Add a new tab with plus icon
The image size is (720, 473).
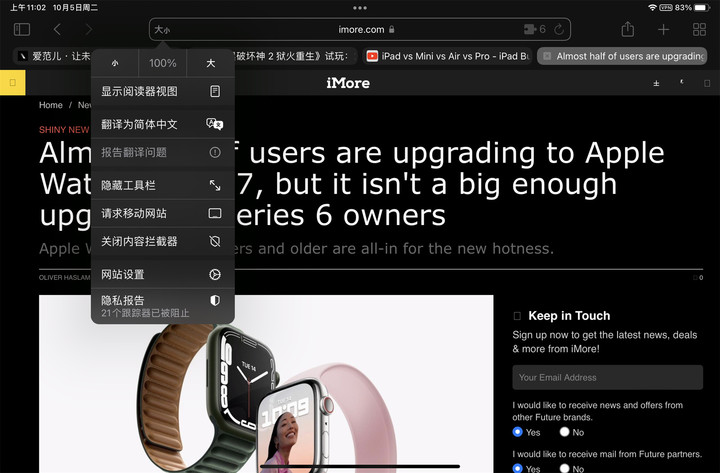664,30
